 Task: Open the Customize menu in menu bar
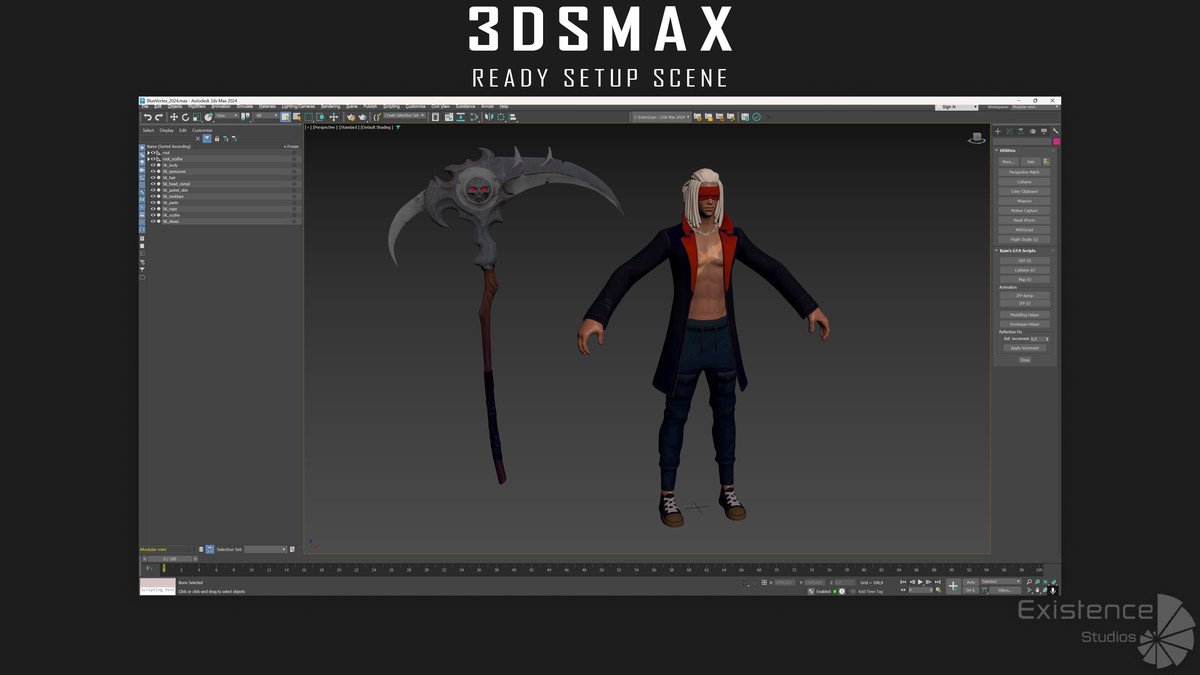[x=416, y=106]
